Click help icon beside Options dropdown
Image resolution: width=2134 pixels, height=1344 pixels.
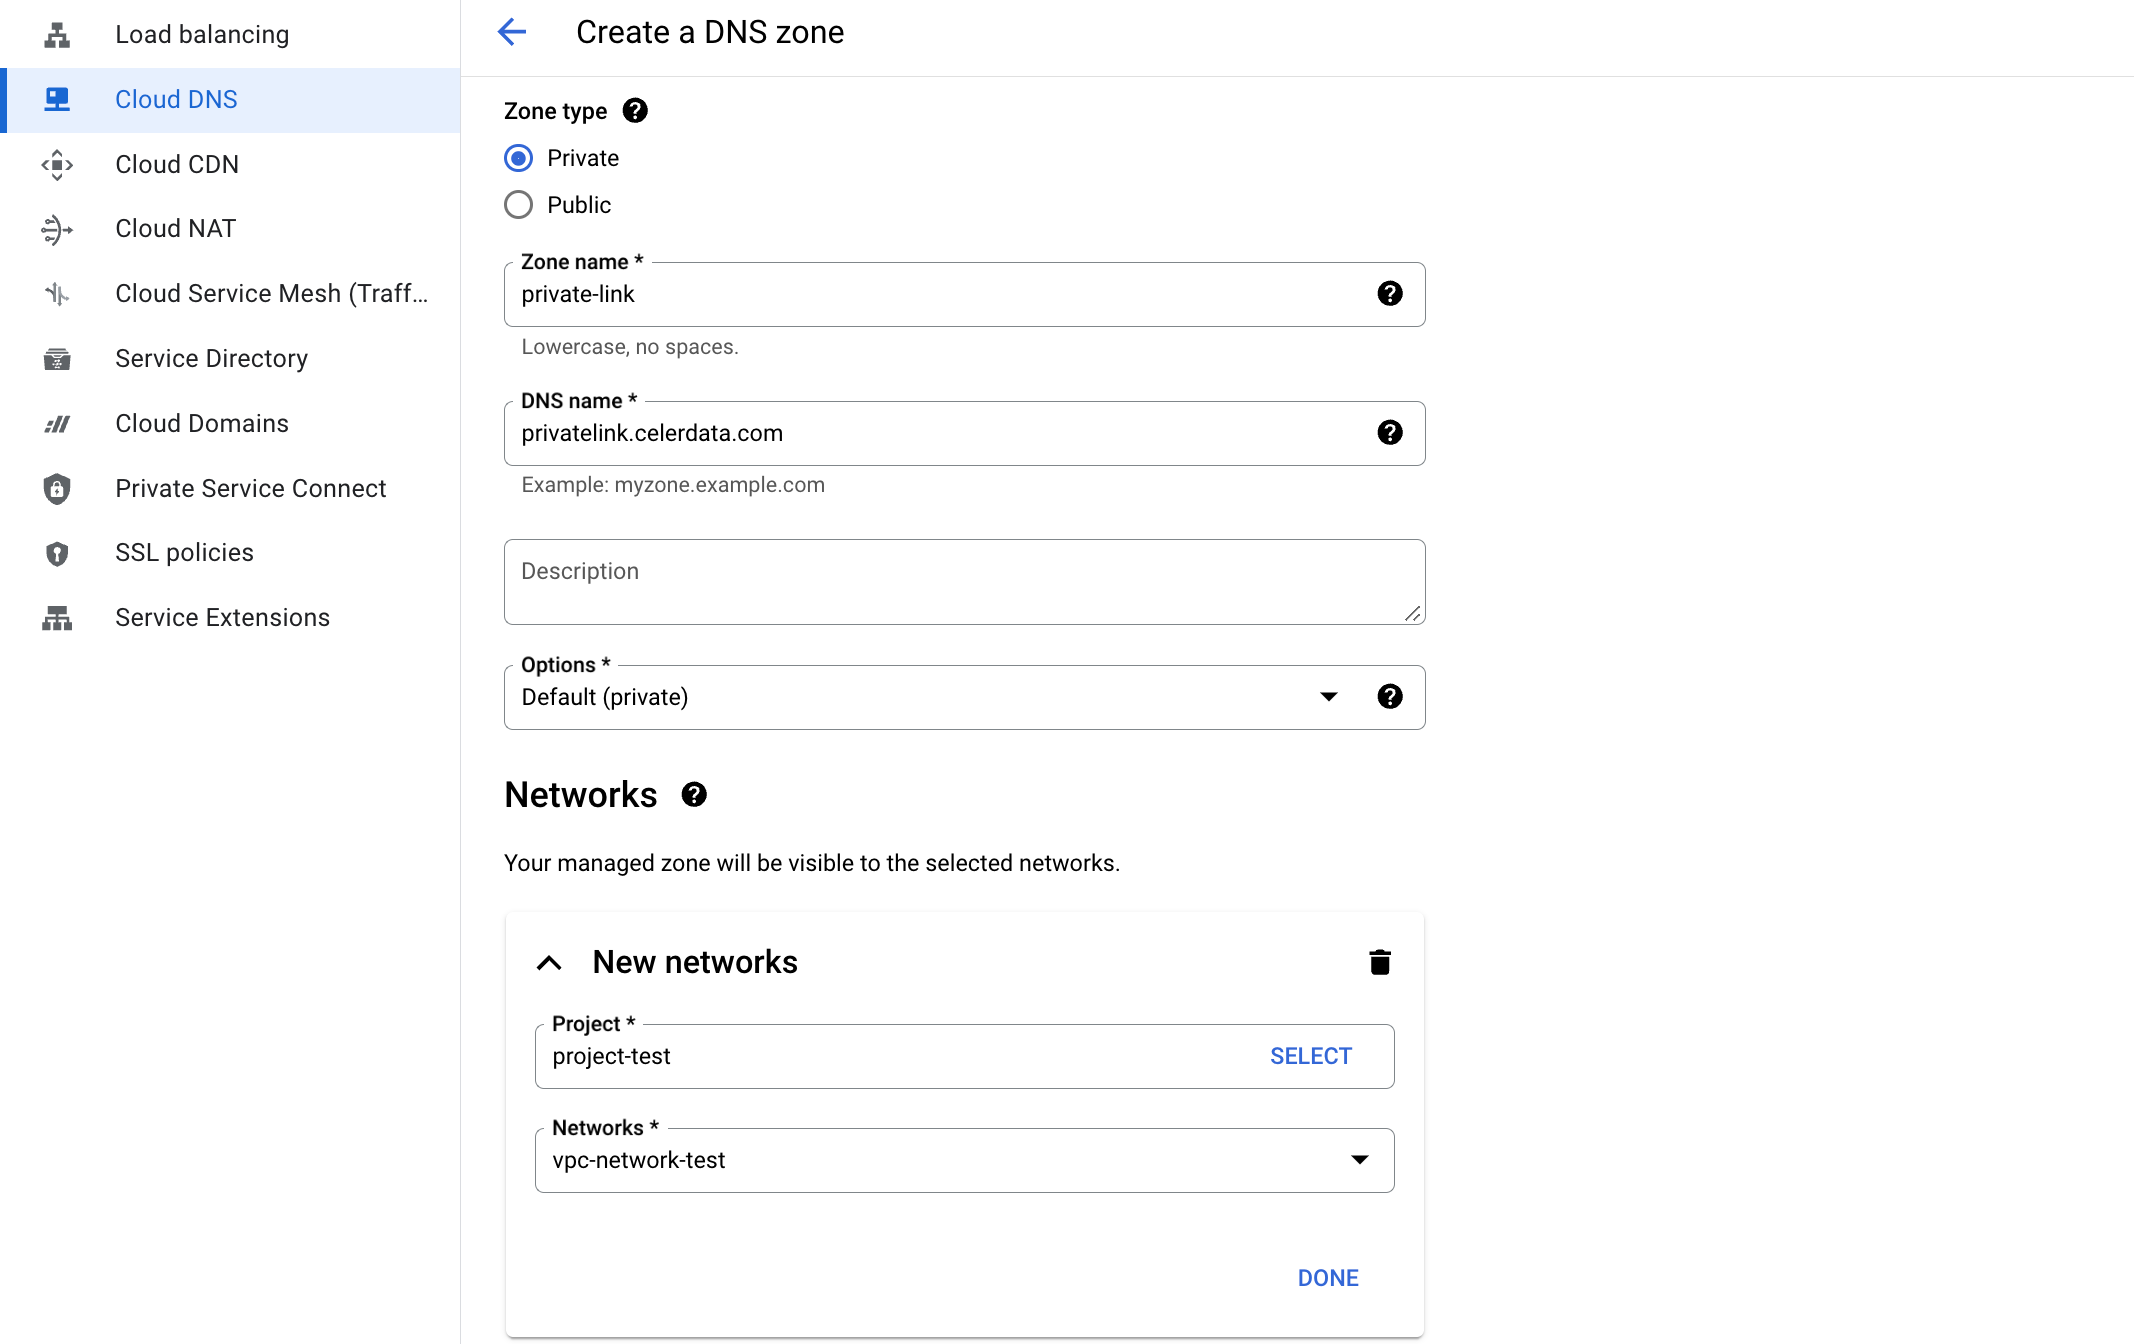1389,696
